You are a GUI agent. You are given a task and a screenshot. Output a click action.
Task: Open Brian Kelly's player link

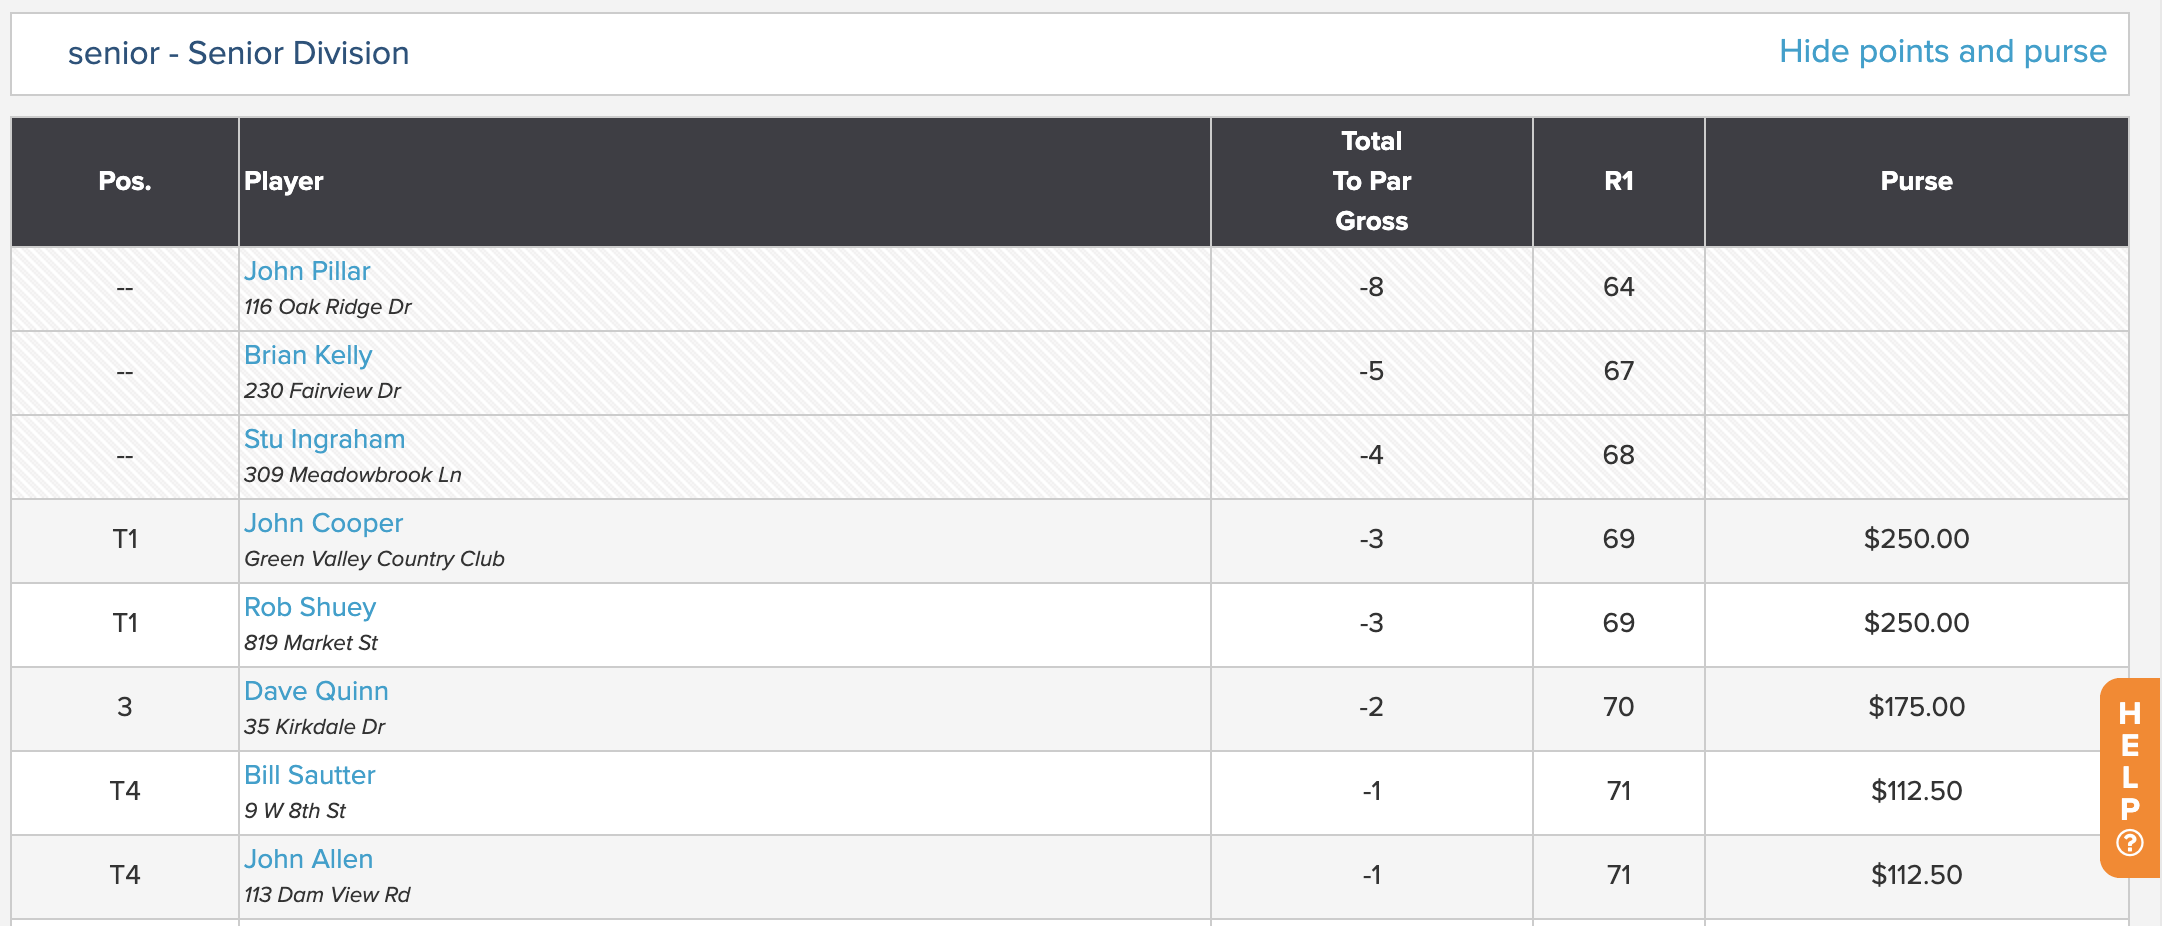tap(308, 355)
